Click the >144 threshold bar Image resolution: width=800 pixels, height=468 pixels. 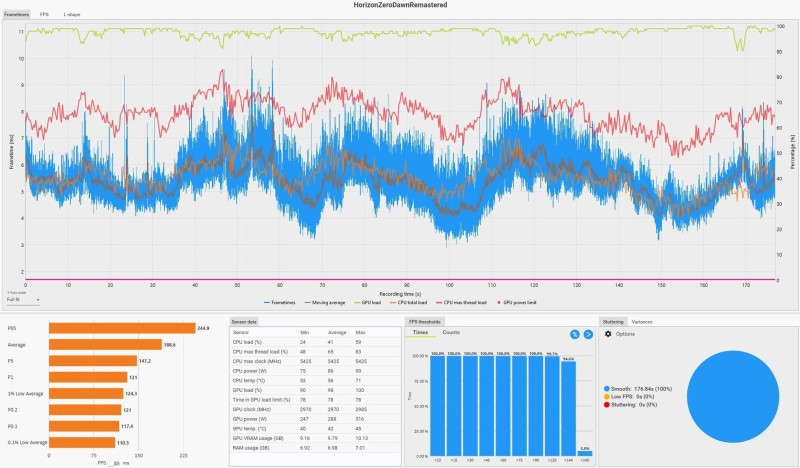click(568, 408)
